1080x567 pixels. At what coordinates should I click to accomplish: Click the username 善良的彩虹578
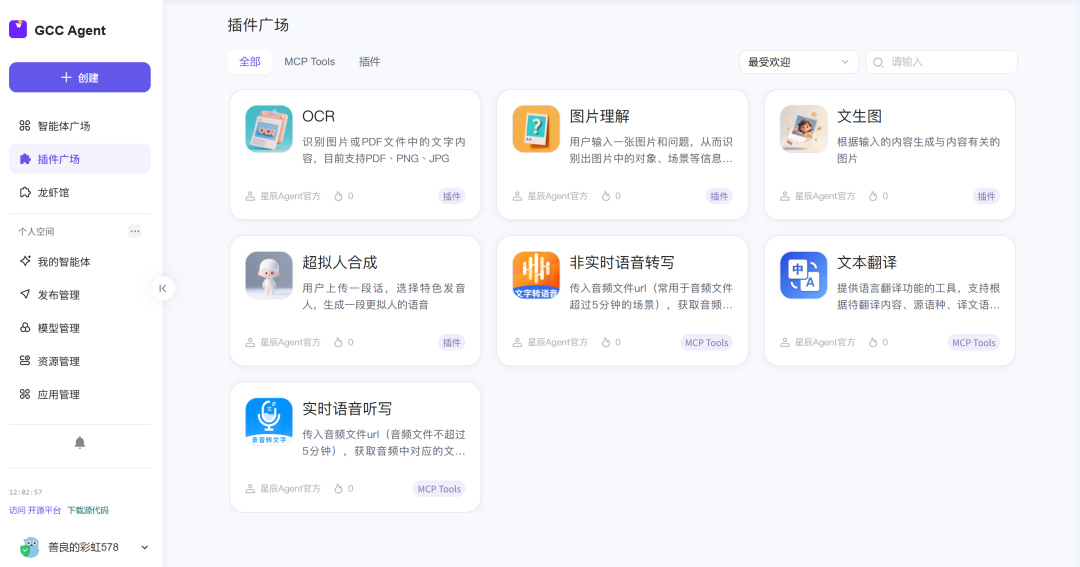pos(83,547)
